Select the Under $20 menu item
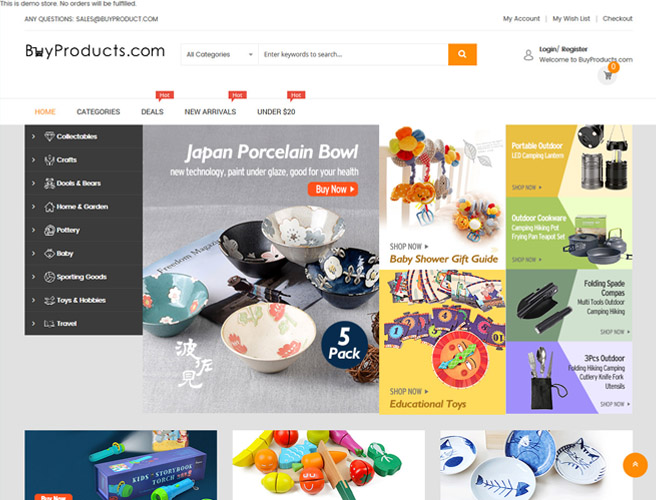 pos(276,112)
